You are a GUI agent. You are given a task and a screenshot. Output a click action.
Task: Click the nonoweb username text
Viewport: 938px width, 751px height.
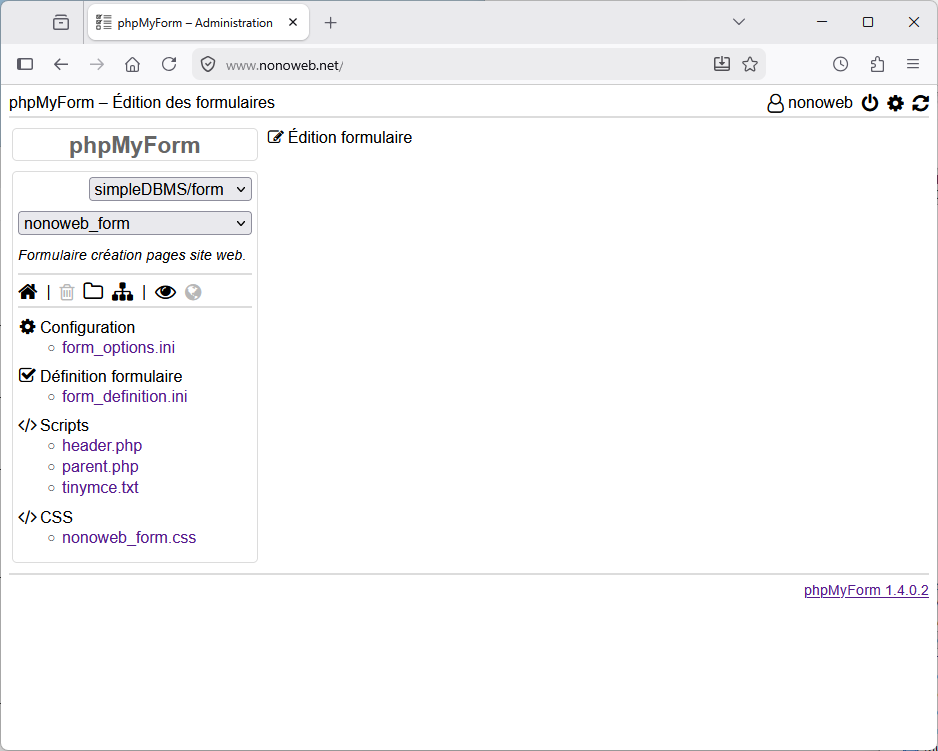click(x=820, y=103)
